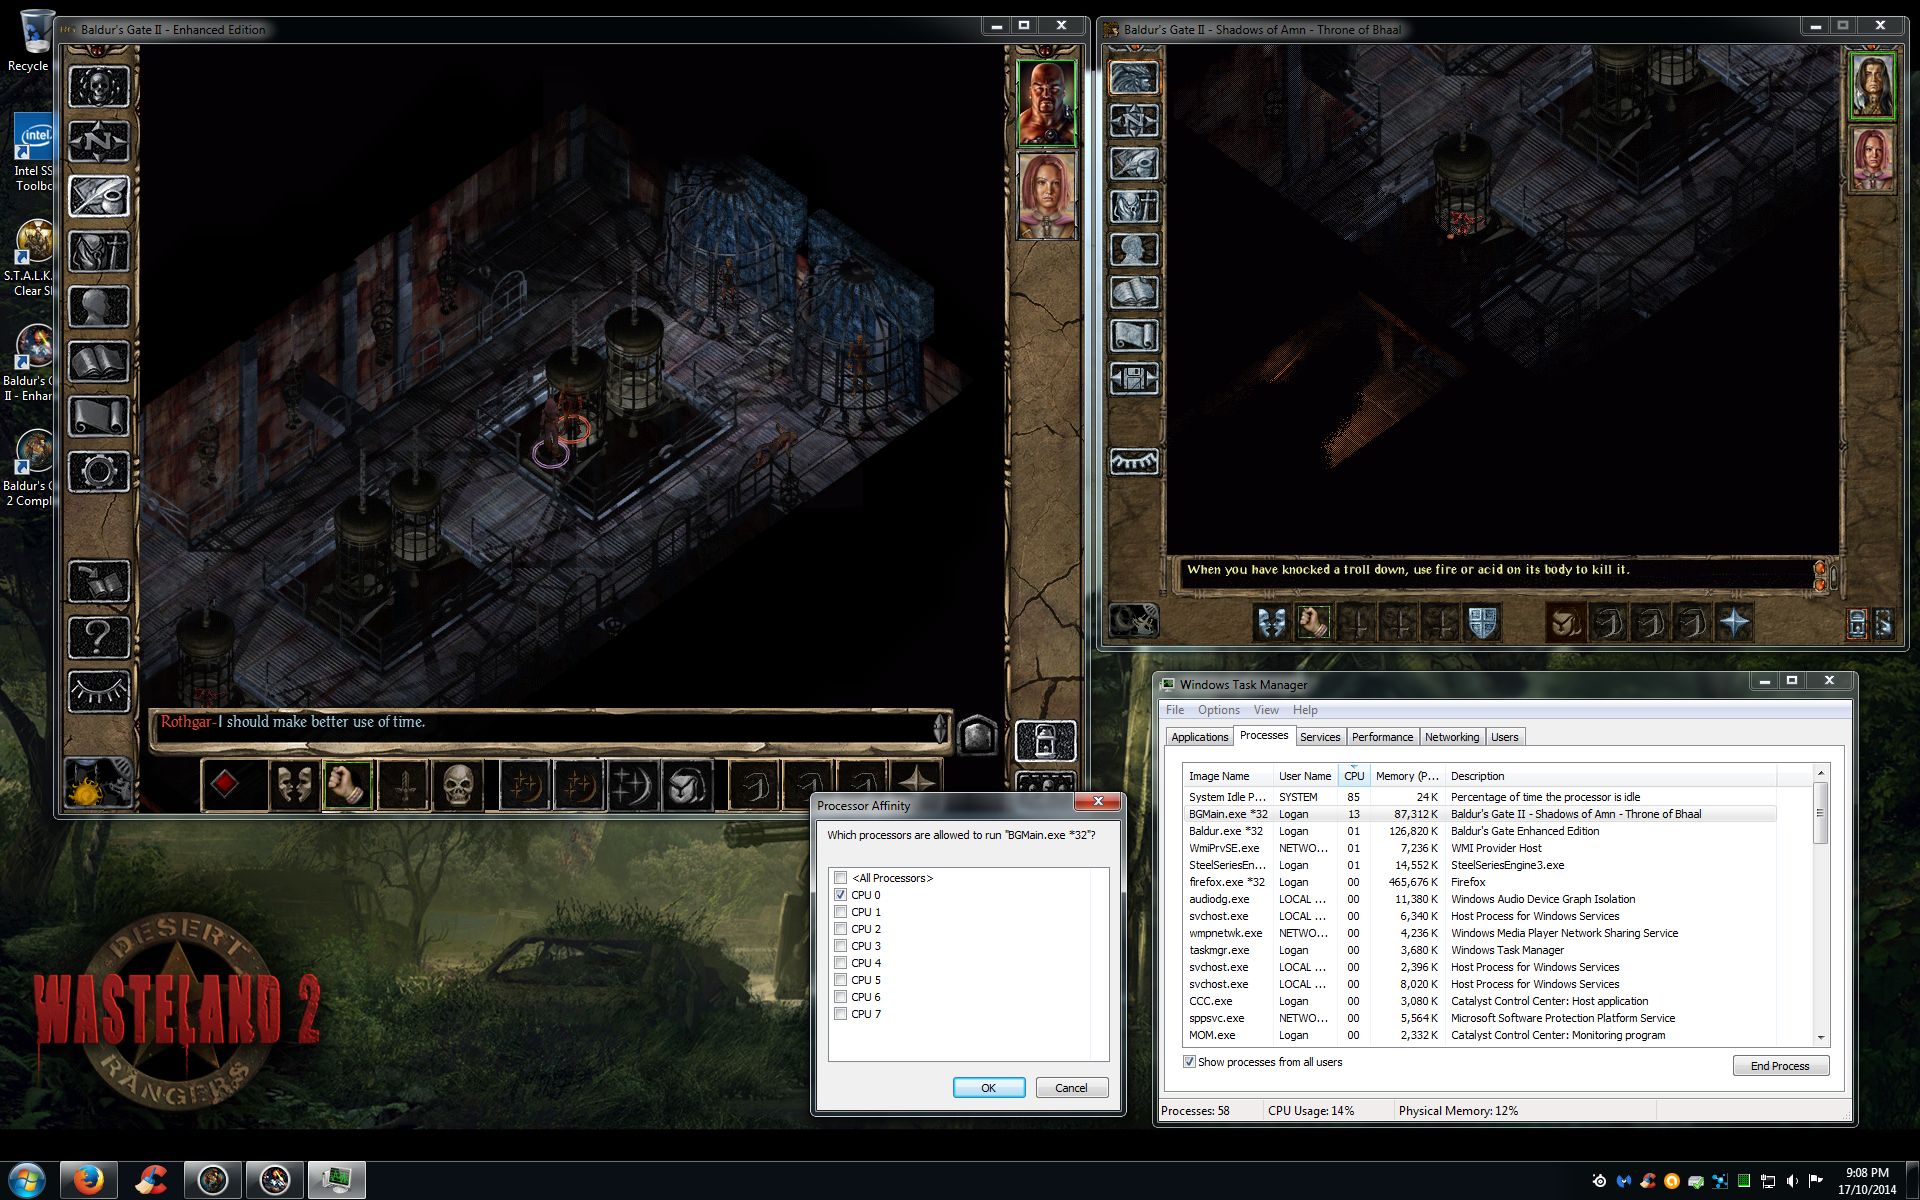Select the bald warrior portrait in Enhanced Edition
The width and height of the screenshot is (1920, 1200).
click(1046, 103)
